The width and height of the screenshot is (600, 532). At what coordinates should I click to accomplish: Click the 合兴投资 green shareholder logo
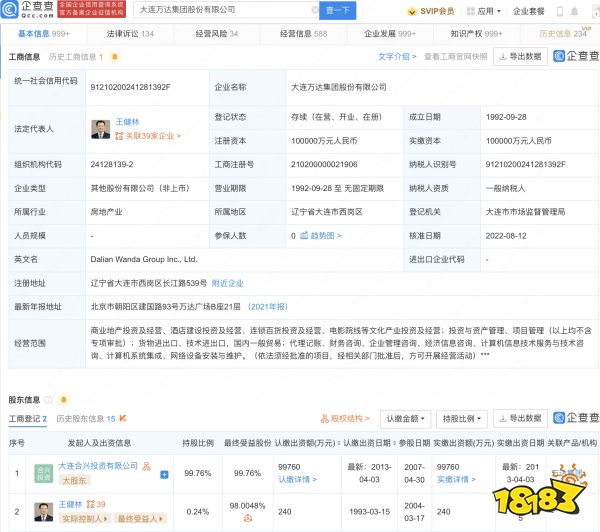(44, 473)
